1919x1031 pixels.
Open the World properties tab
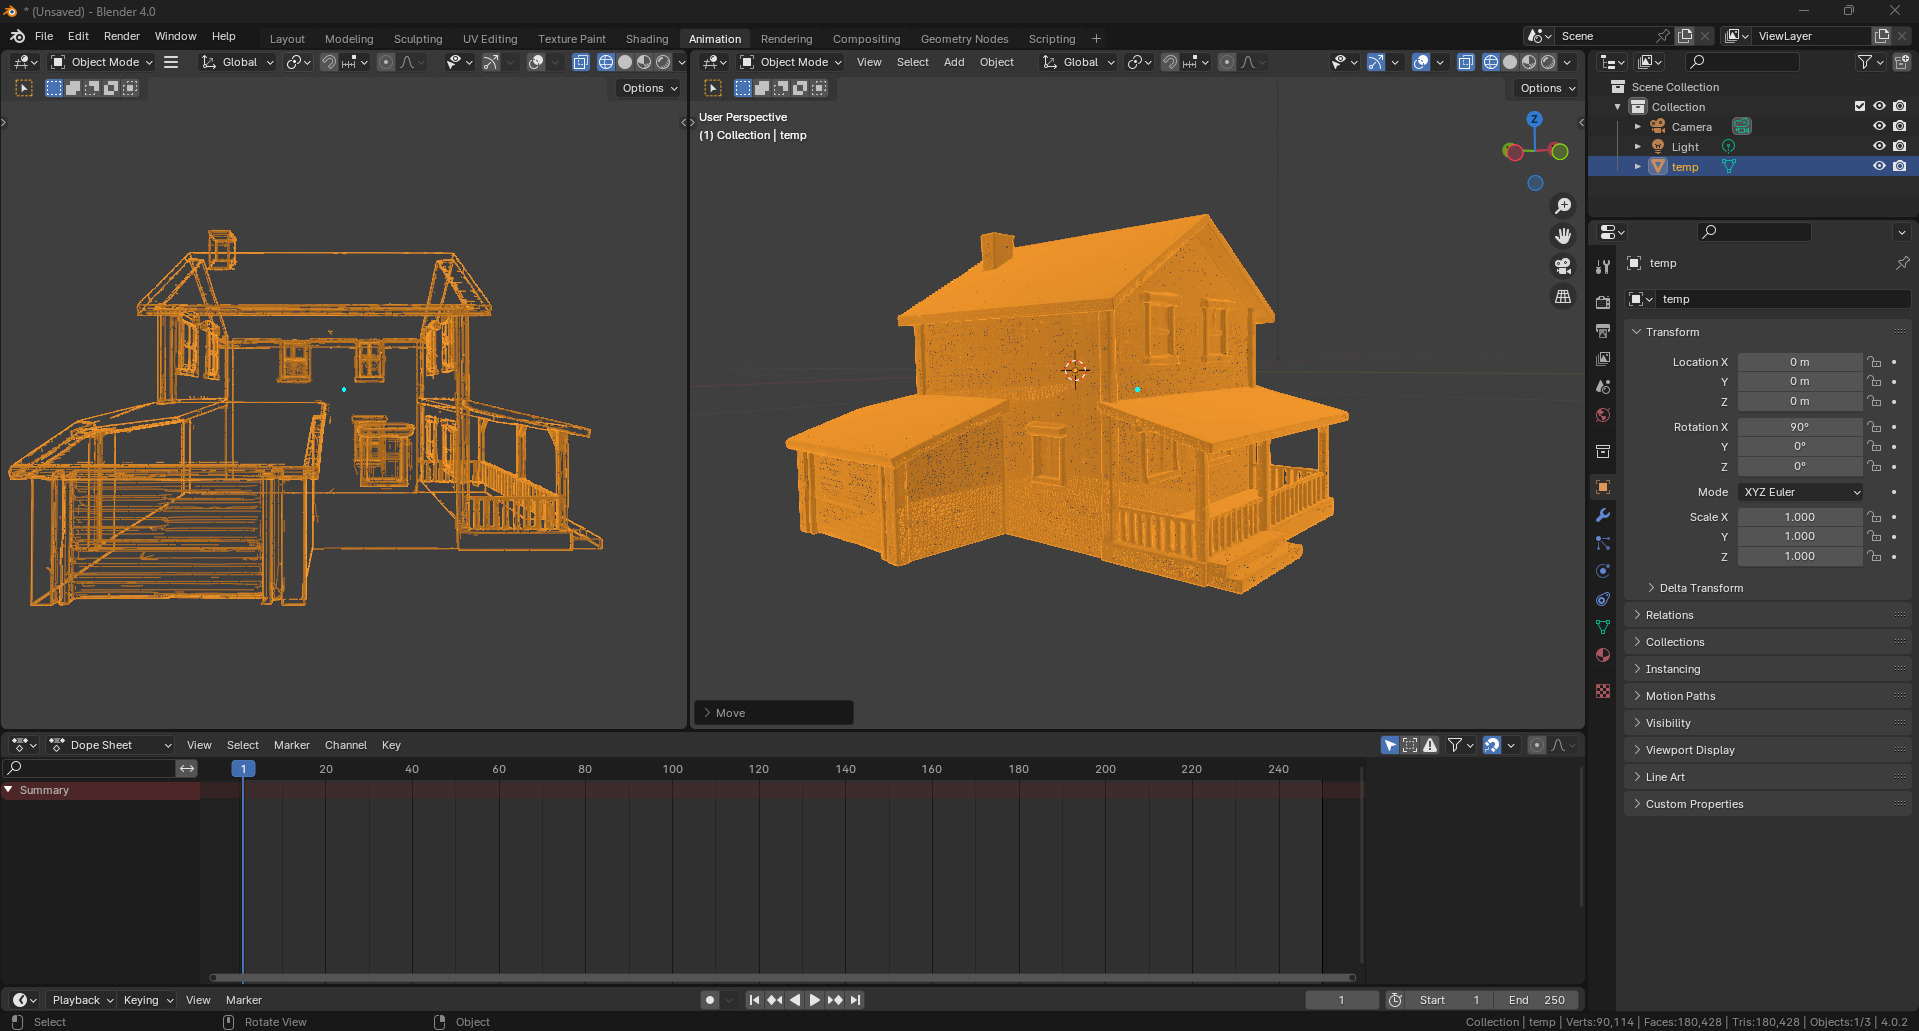(1603, 414)
